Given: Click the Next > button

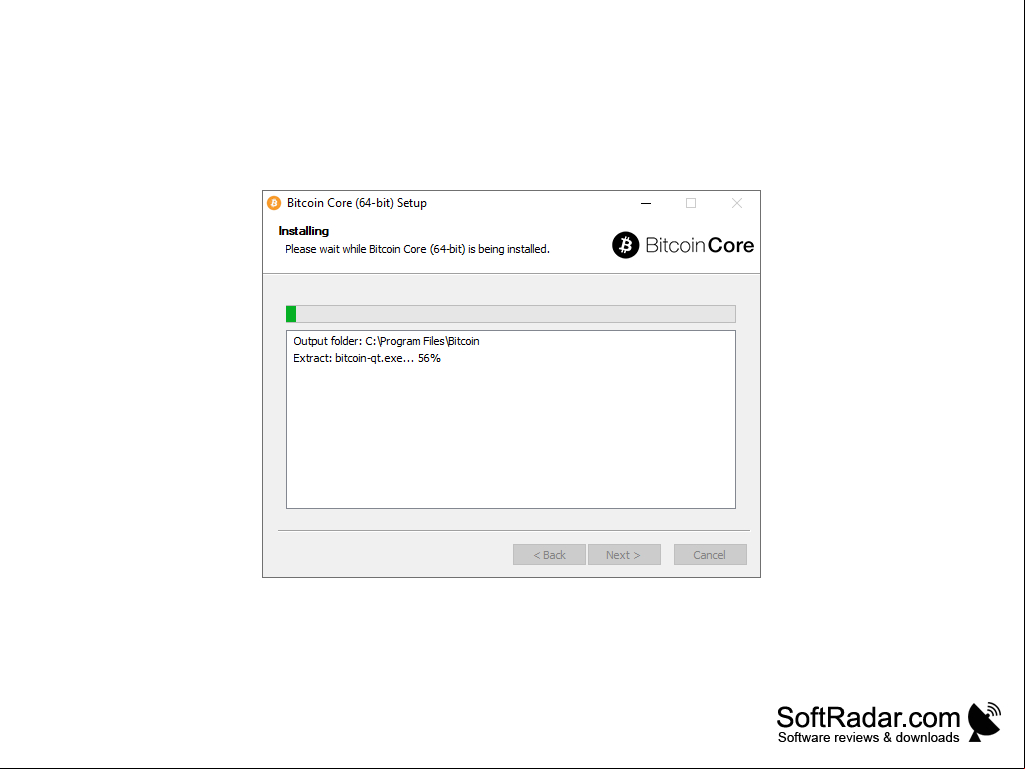Looking at the screenshot, I should 624,555.
